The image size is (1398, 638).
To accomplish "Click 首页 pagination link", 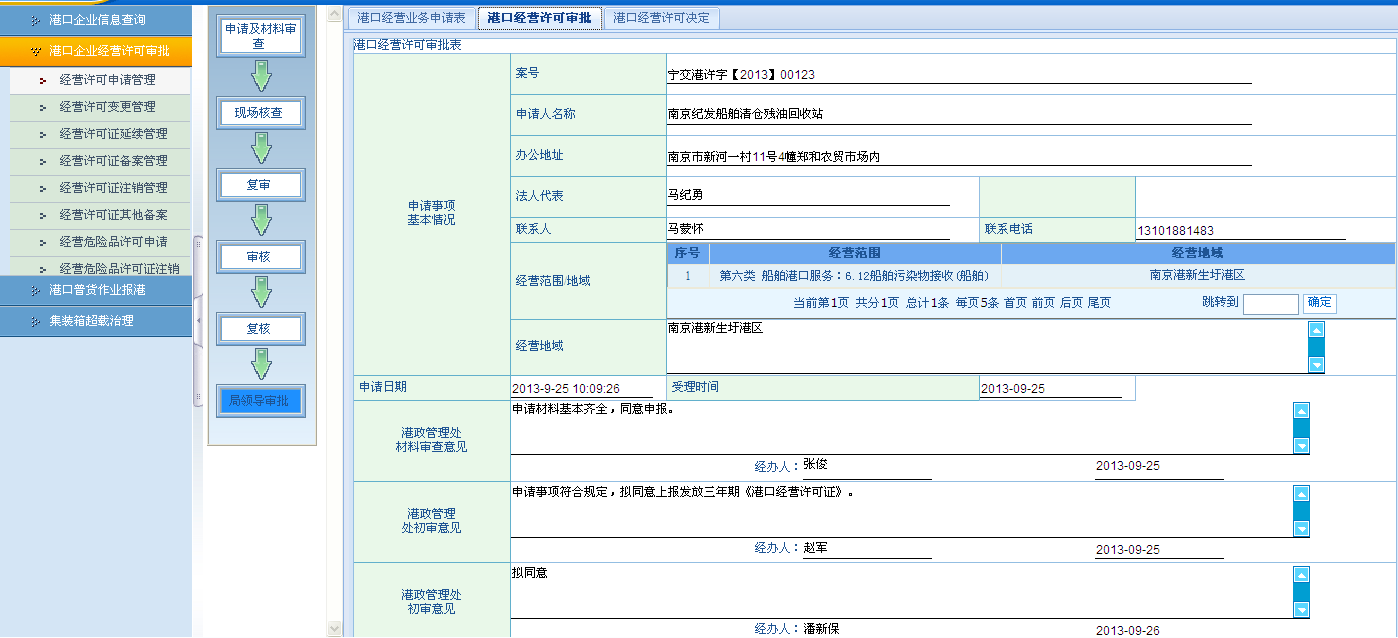I will (1015, 303).
